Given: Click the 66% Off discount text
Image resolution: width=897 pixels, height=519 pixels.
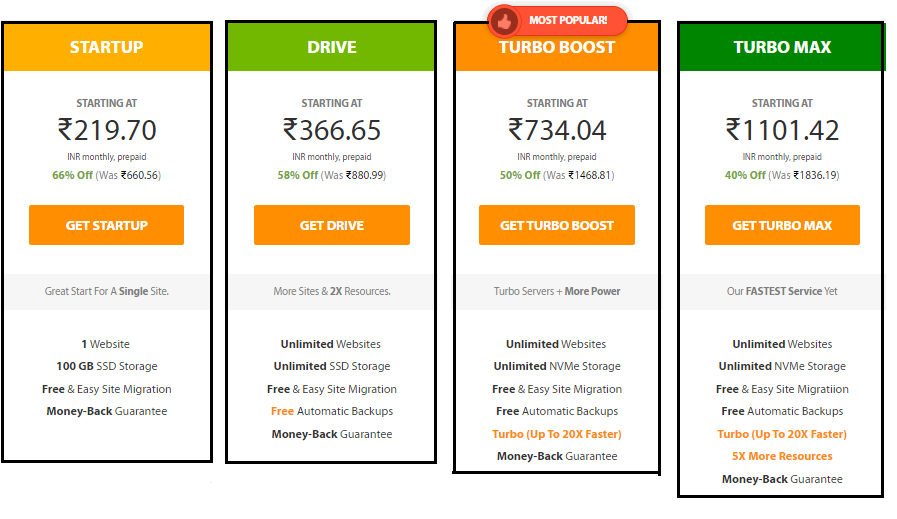Looking at the screenshot, I should pos(72,175).
